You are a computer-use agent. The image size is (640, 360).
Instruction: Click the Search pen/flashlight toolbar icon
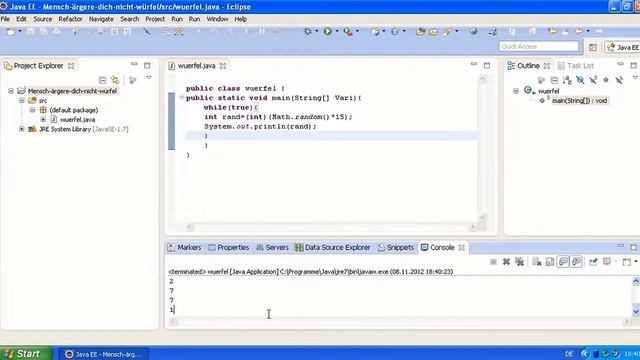(x=448, y=31)
